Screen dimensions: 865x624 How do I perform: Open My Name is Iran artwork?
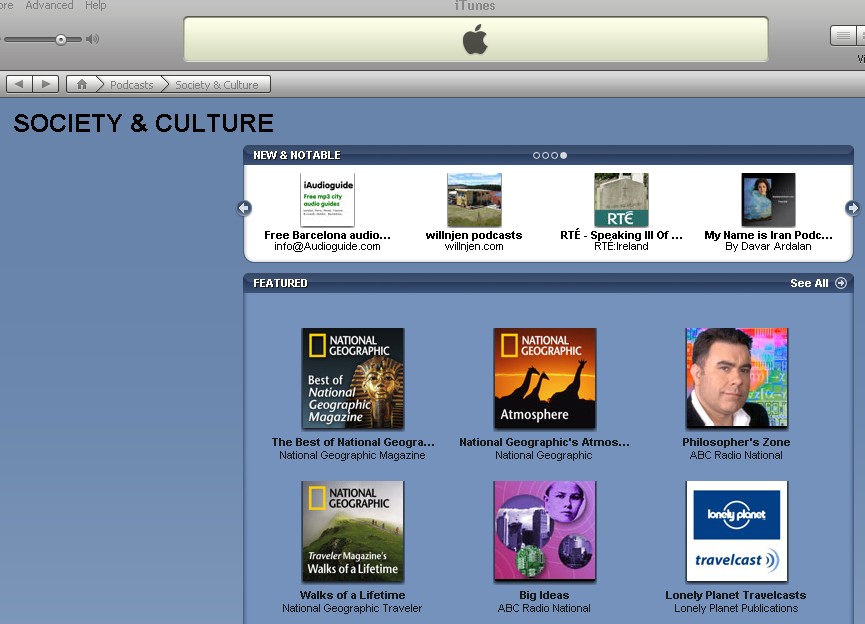768,200
